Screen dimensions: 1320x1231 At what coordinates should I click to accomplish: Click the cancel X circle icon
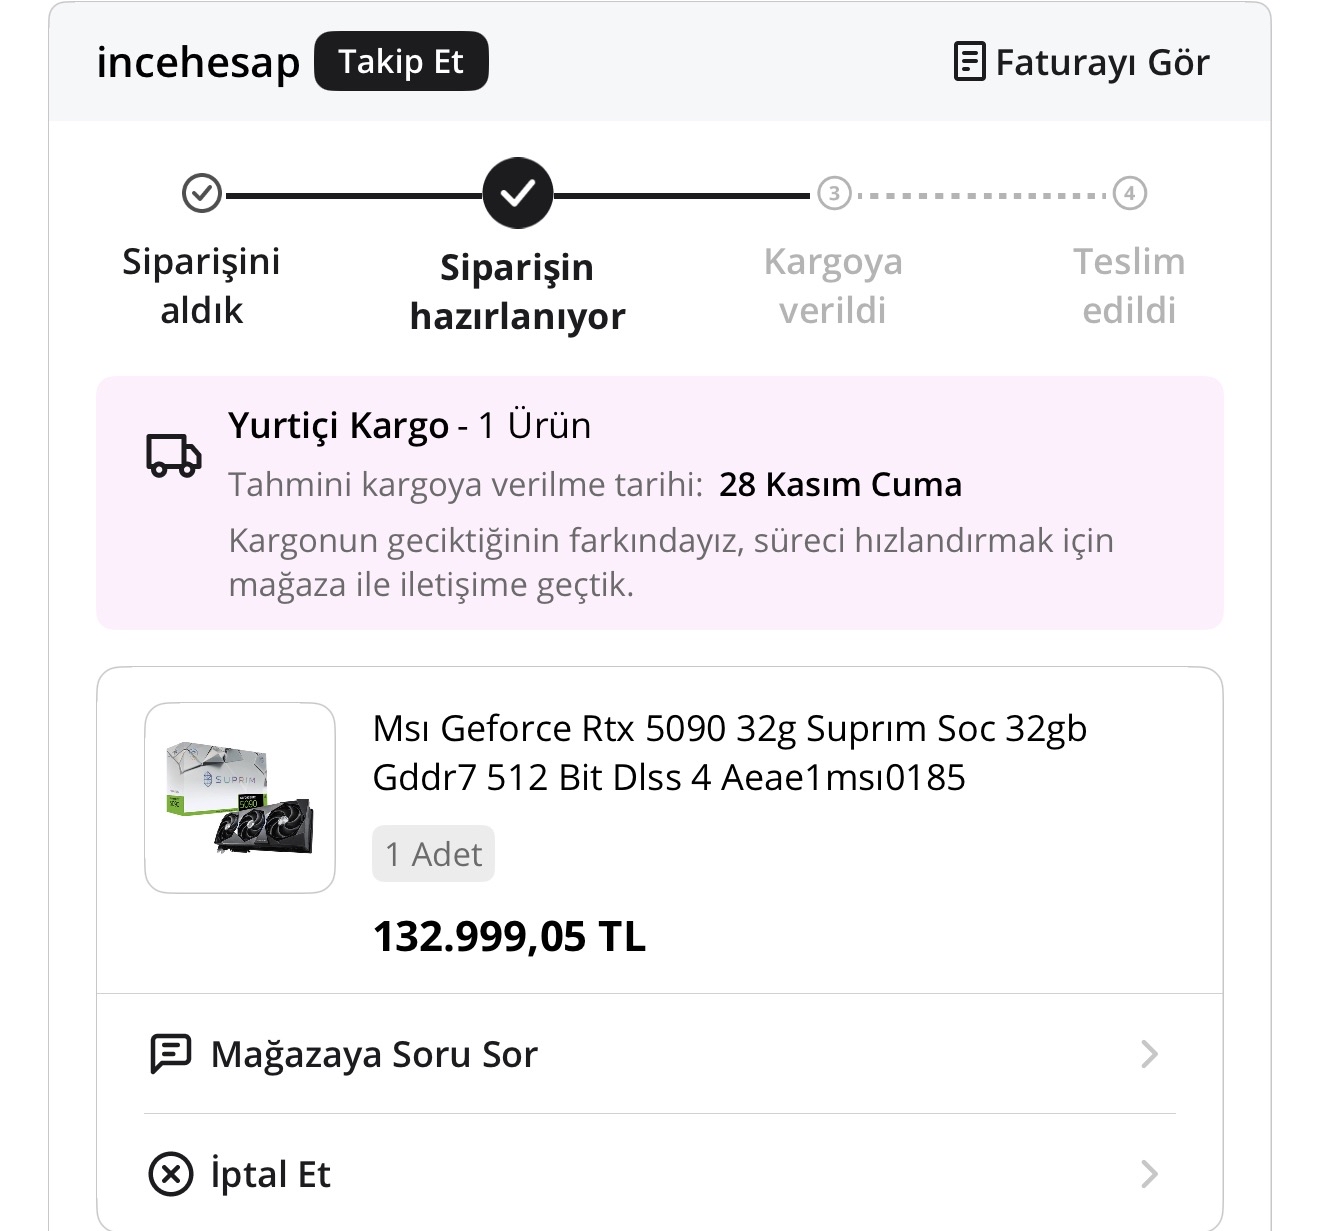tap(170, 1173)
